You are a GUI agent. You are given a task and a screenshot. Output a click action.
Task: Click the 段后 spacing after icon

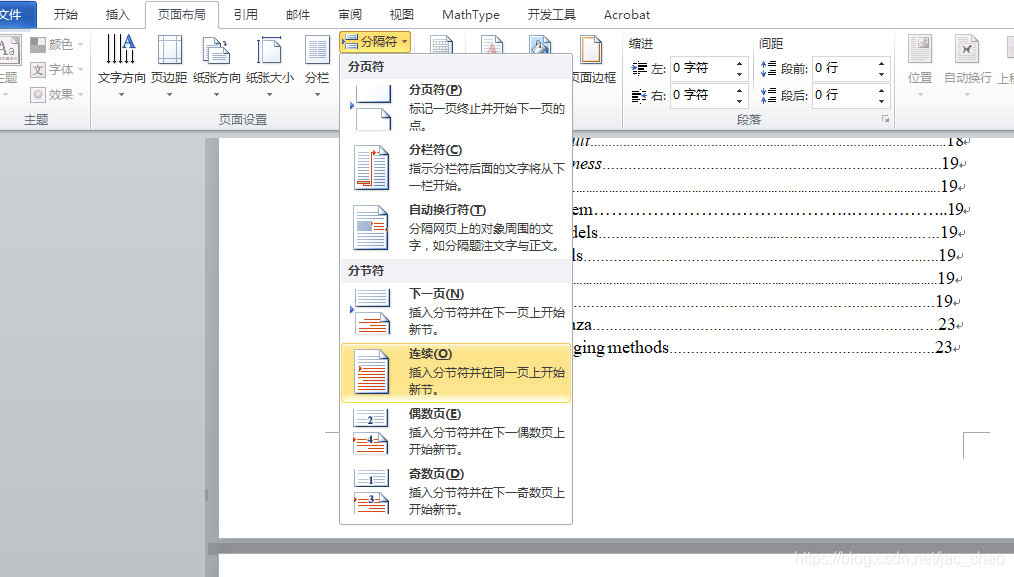coord(768,96)
